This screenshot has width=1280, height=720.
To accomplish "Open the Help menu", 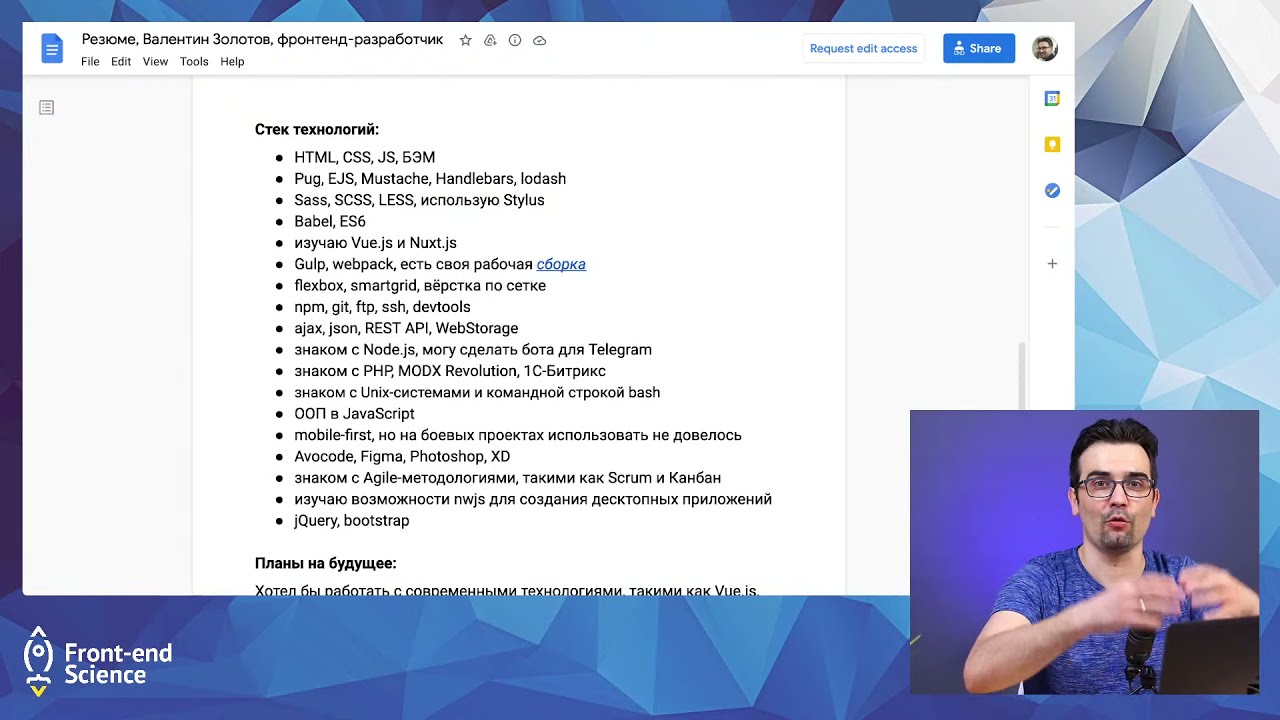I will coord(232,62).
